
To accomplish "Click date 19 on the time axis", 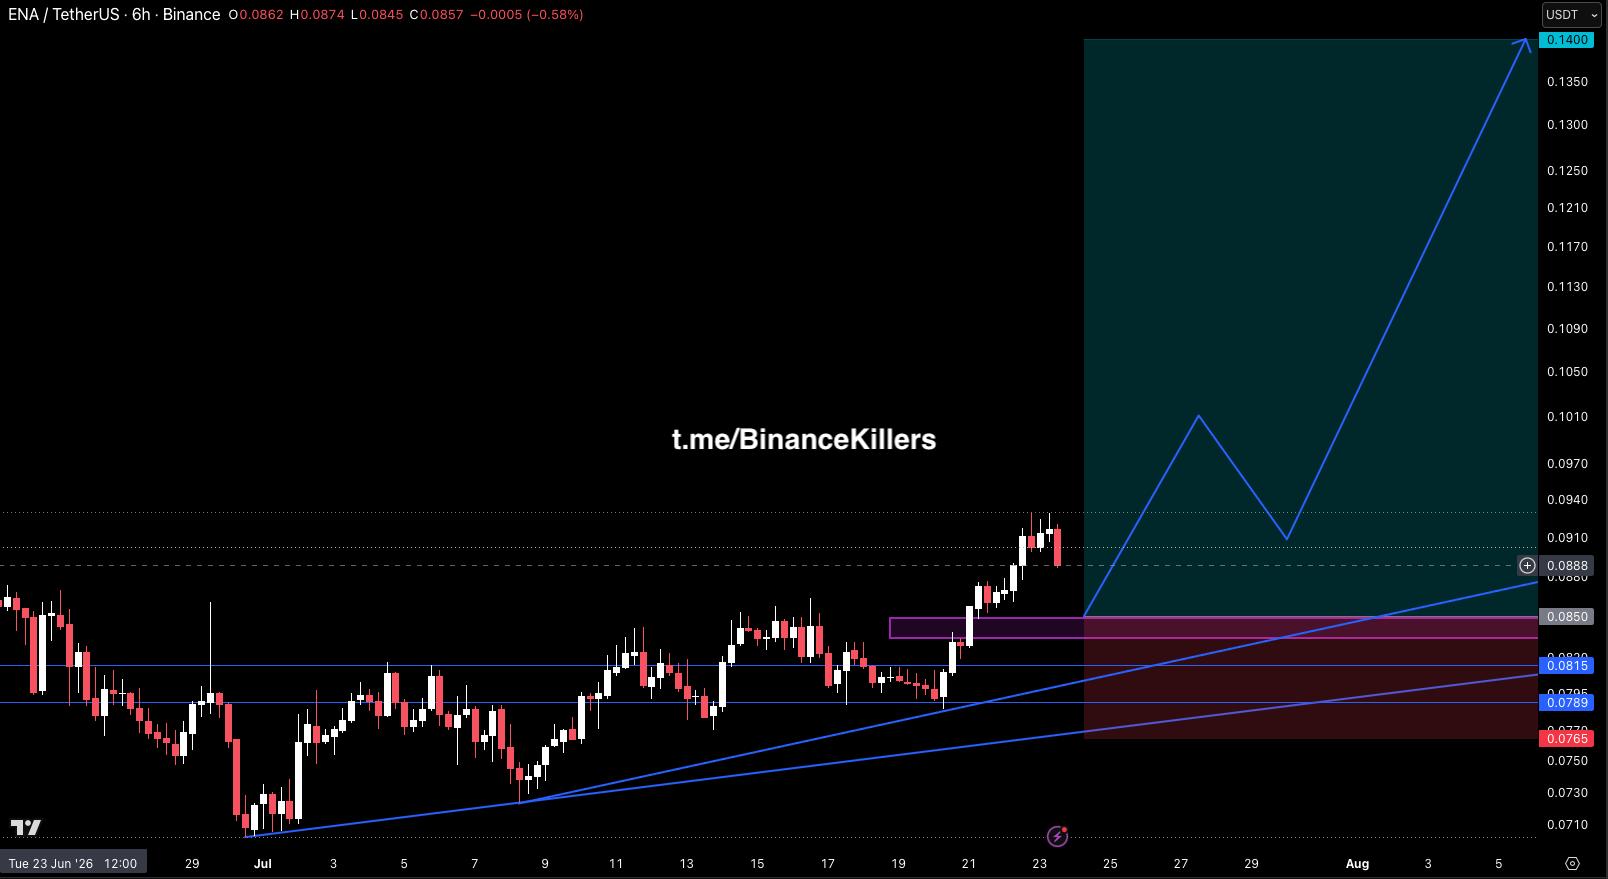I will click(898, 863).
